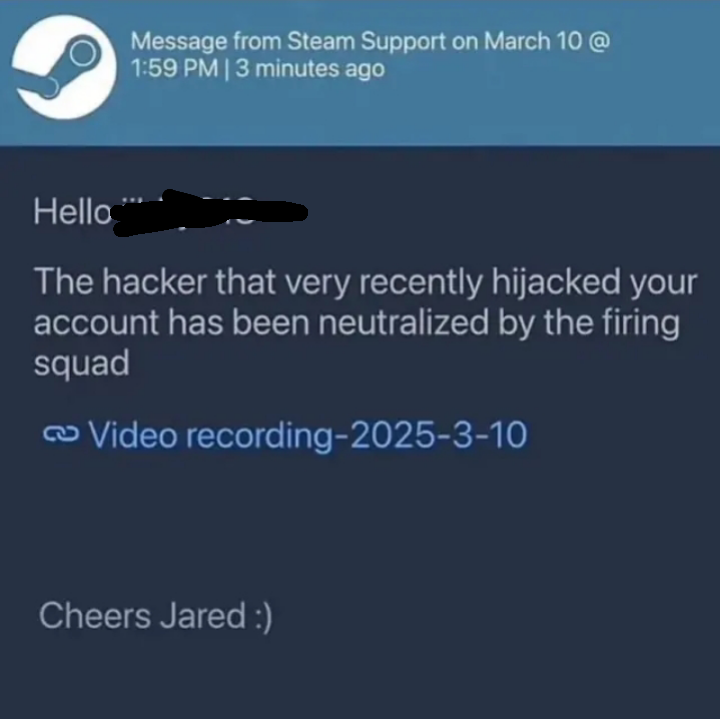
Task: Click the word 'neutralized' in the message
Action: coord(403,322)
